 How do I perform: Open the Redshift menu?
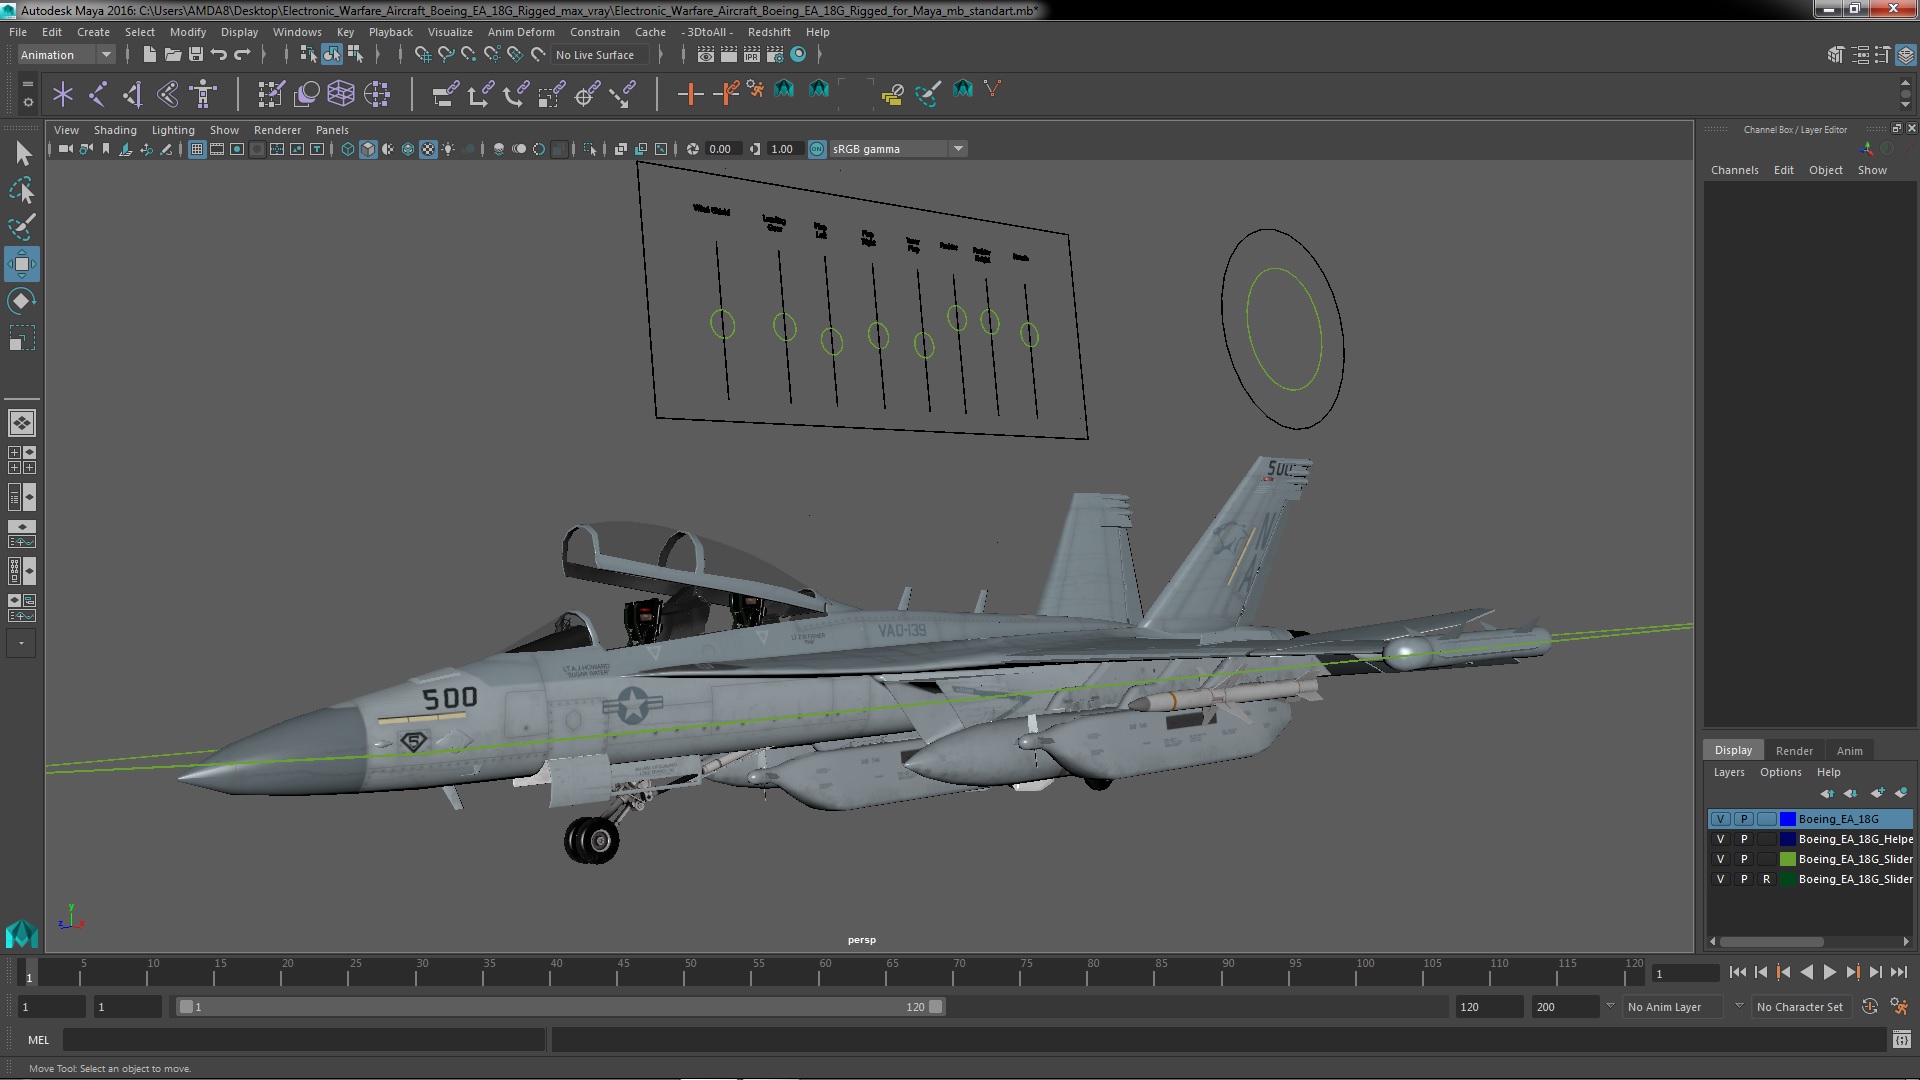[769, 32]
